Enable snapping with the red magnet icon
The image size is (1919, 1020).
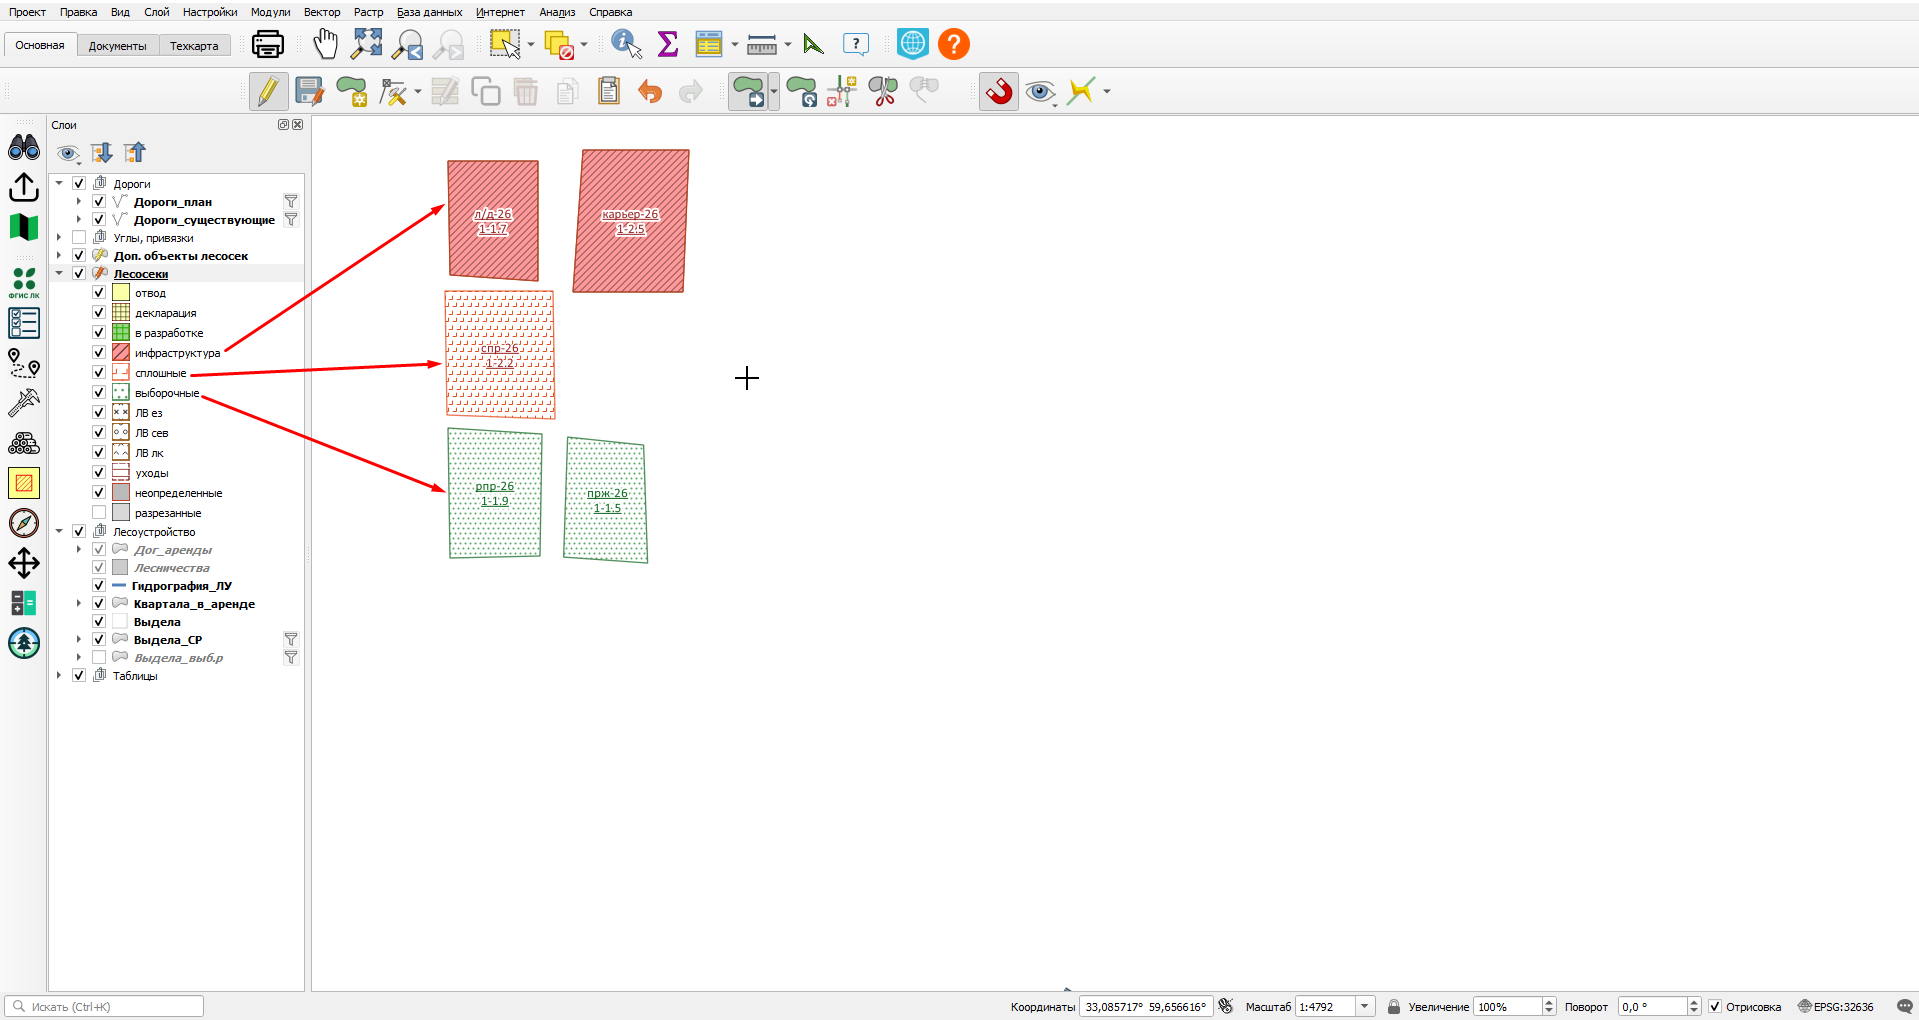[998, 92]
